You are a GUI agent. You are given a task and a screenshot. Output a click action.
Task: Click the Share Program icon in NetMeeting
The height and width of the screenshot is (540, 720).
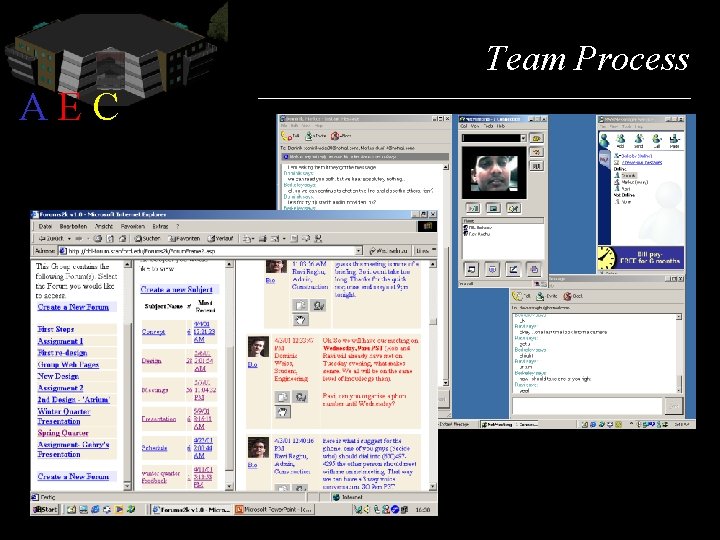coord(472,269)
